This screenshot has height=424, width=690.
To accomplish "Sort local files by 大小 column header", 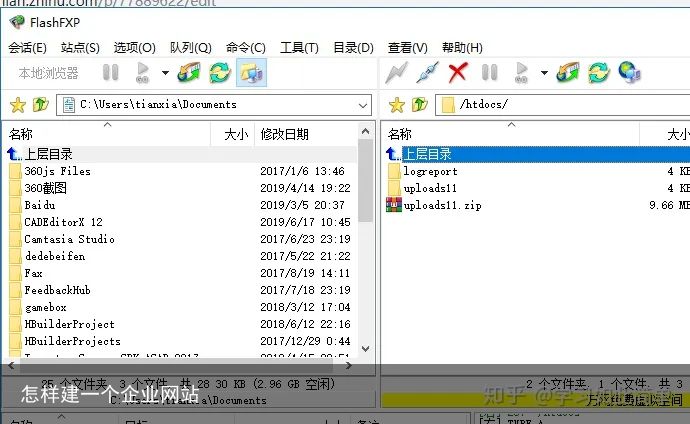I will (233, 134).
